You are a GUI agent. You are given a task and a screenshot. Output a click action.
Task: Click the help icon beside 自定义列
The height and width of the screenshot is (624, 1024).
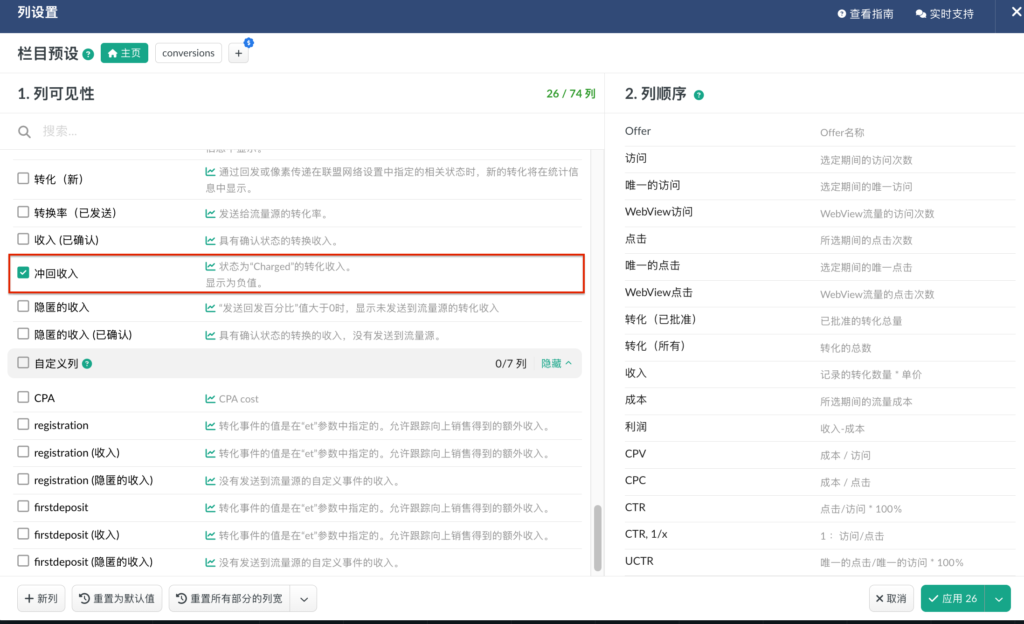point(87,364)
